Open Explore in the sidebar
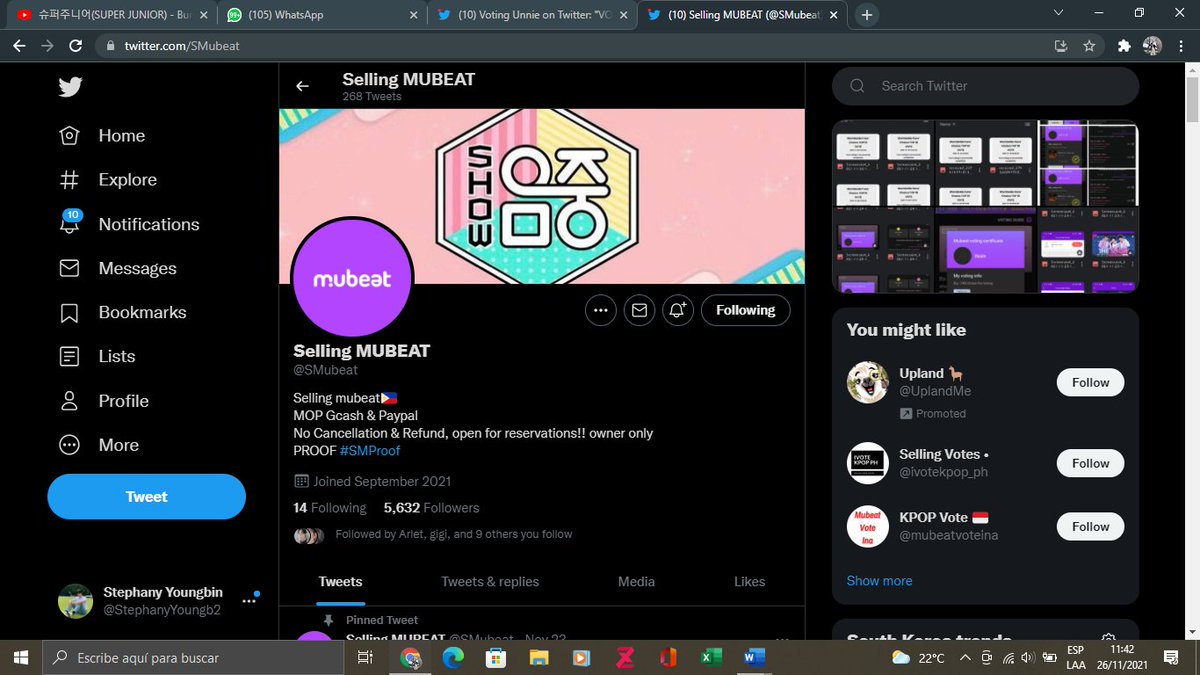Viewport: 1200px width, 675px height. pos(108,180)
